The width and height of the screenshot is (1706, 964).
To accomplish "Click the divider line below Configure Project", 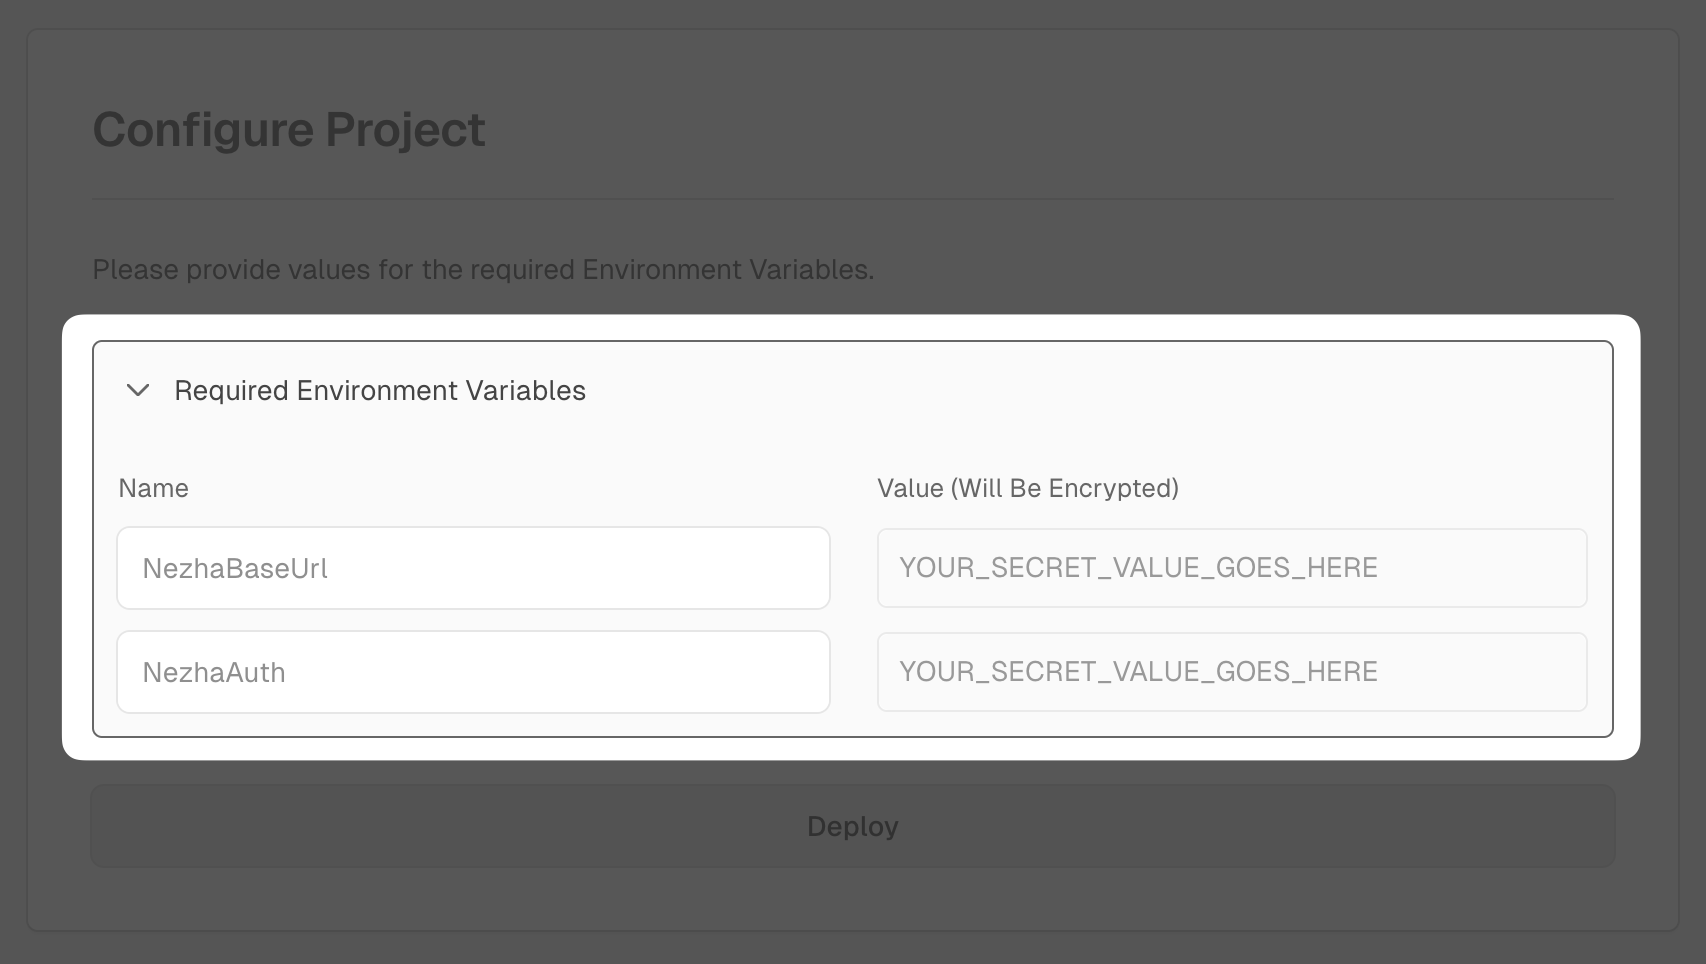I will [852, 199].
